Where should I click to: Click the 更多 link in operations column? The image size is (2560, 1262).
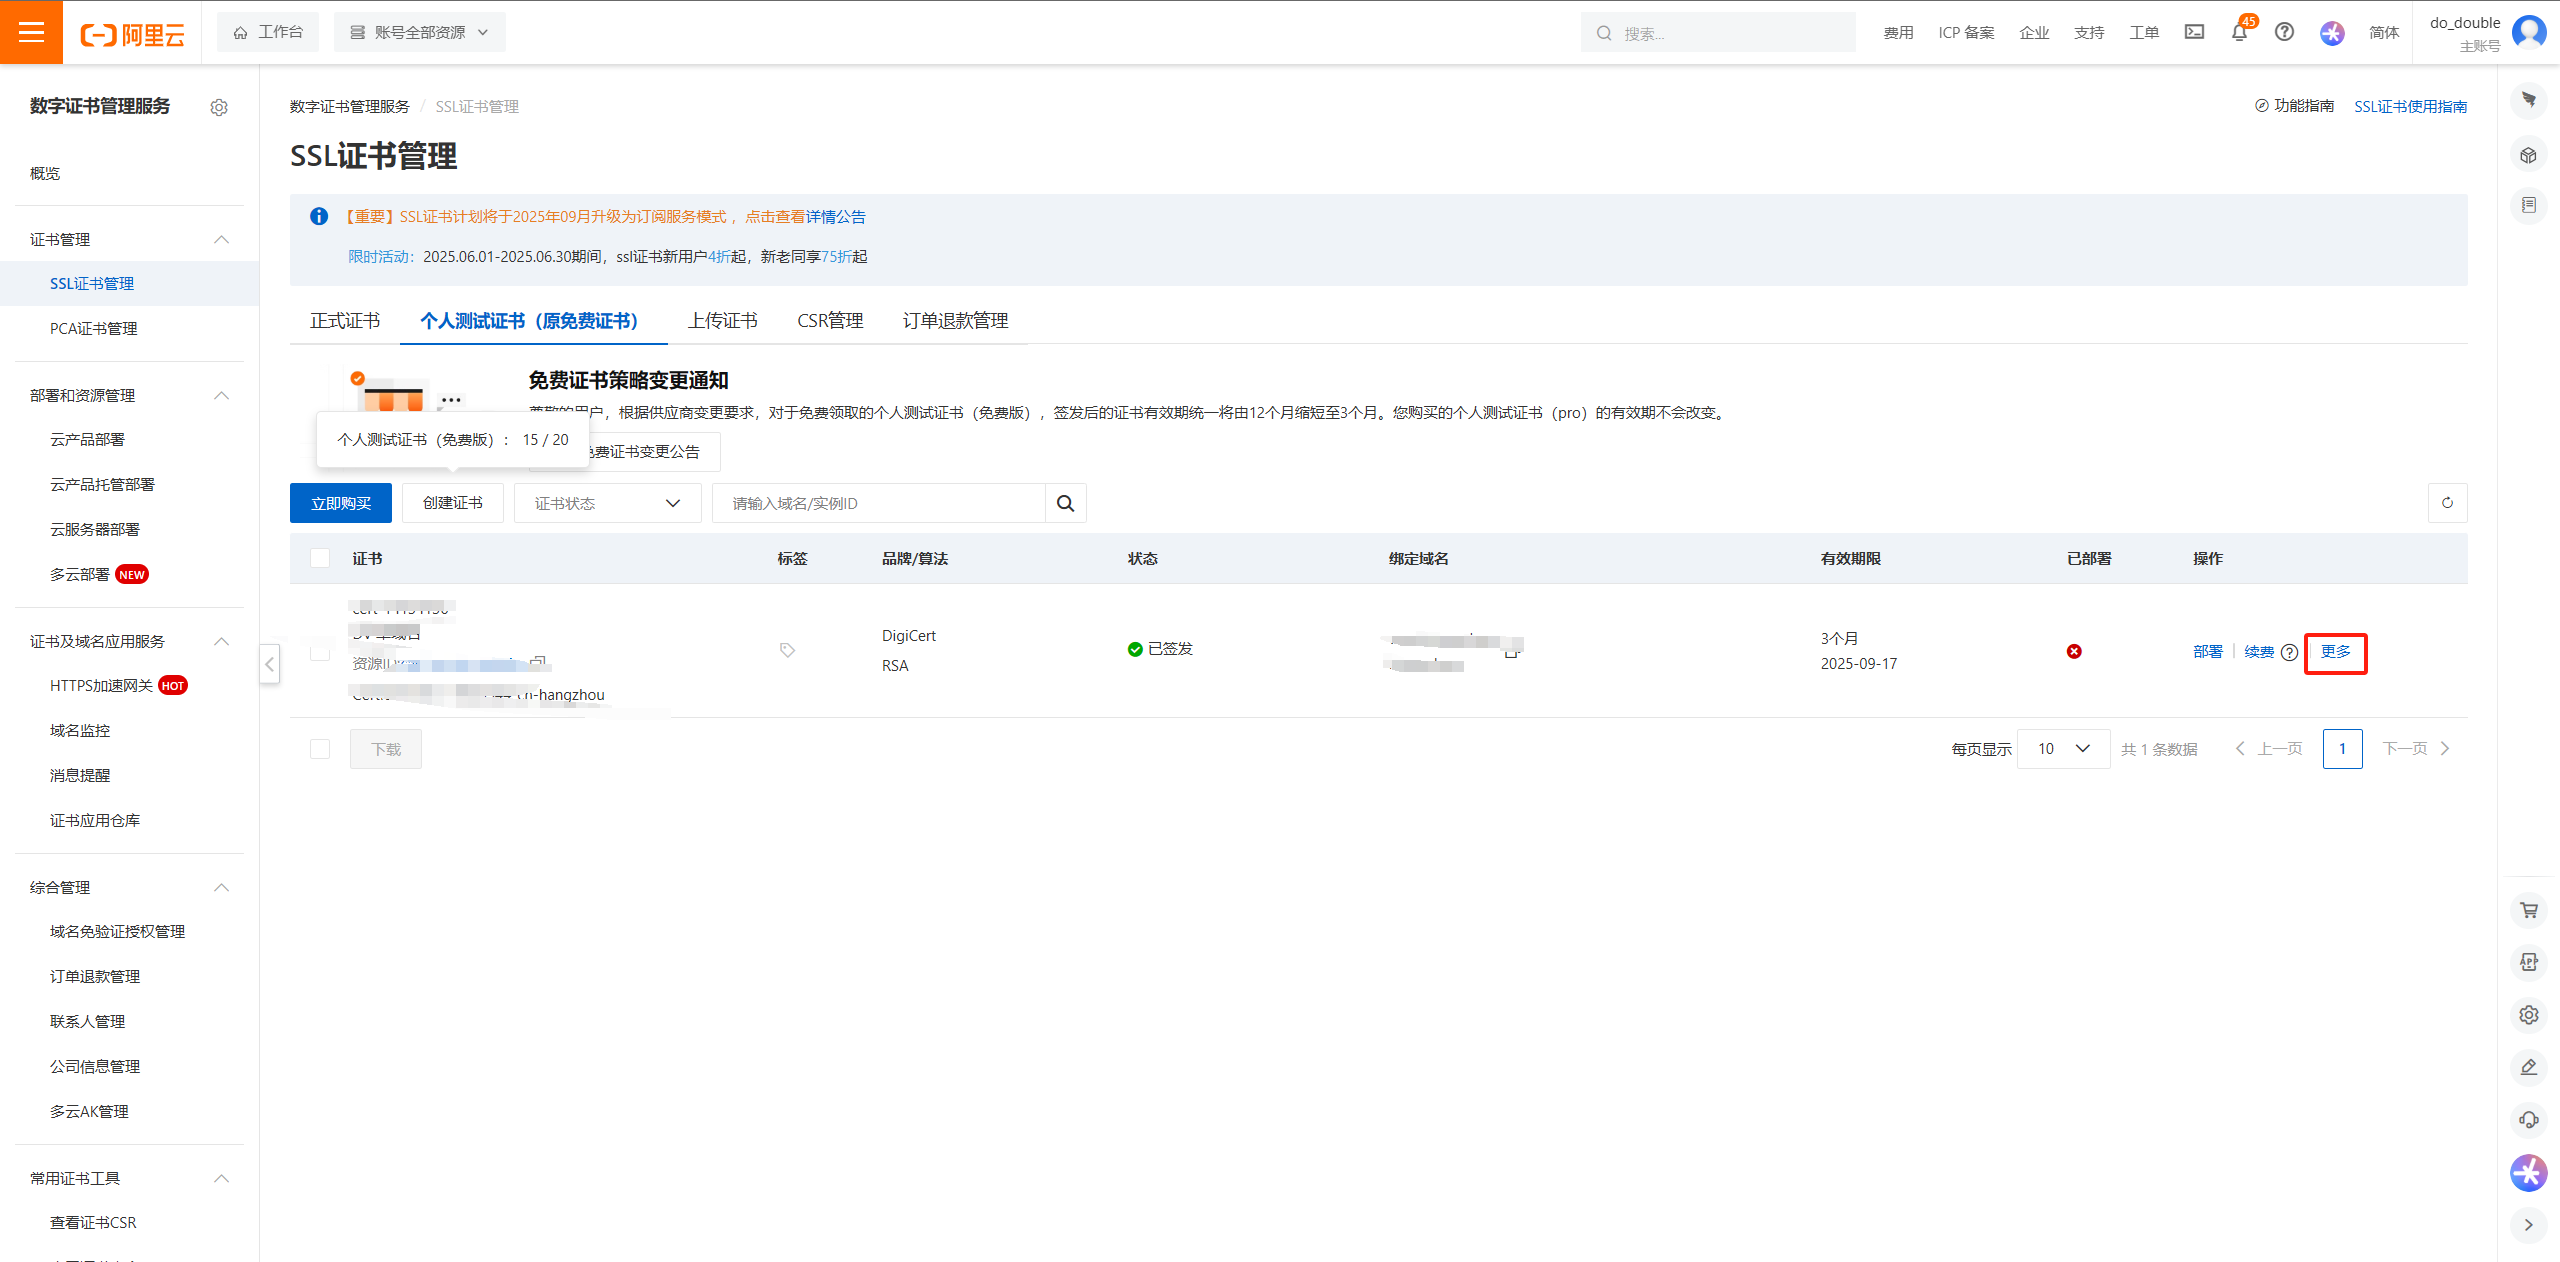click(2335, 652)
